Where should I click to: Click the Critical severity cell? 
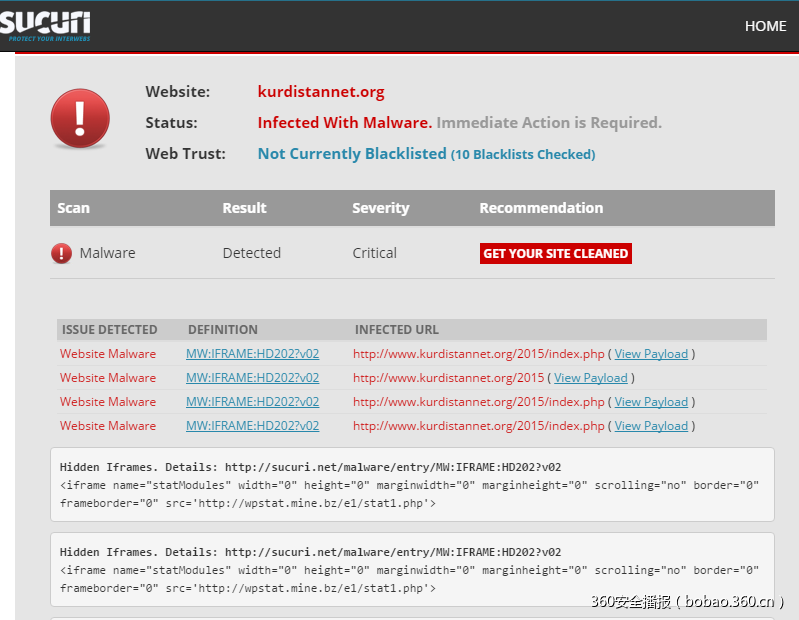375,253
